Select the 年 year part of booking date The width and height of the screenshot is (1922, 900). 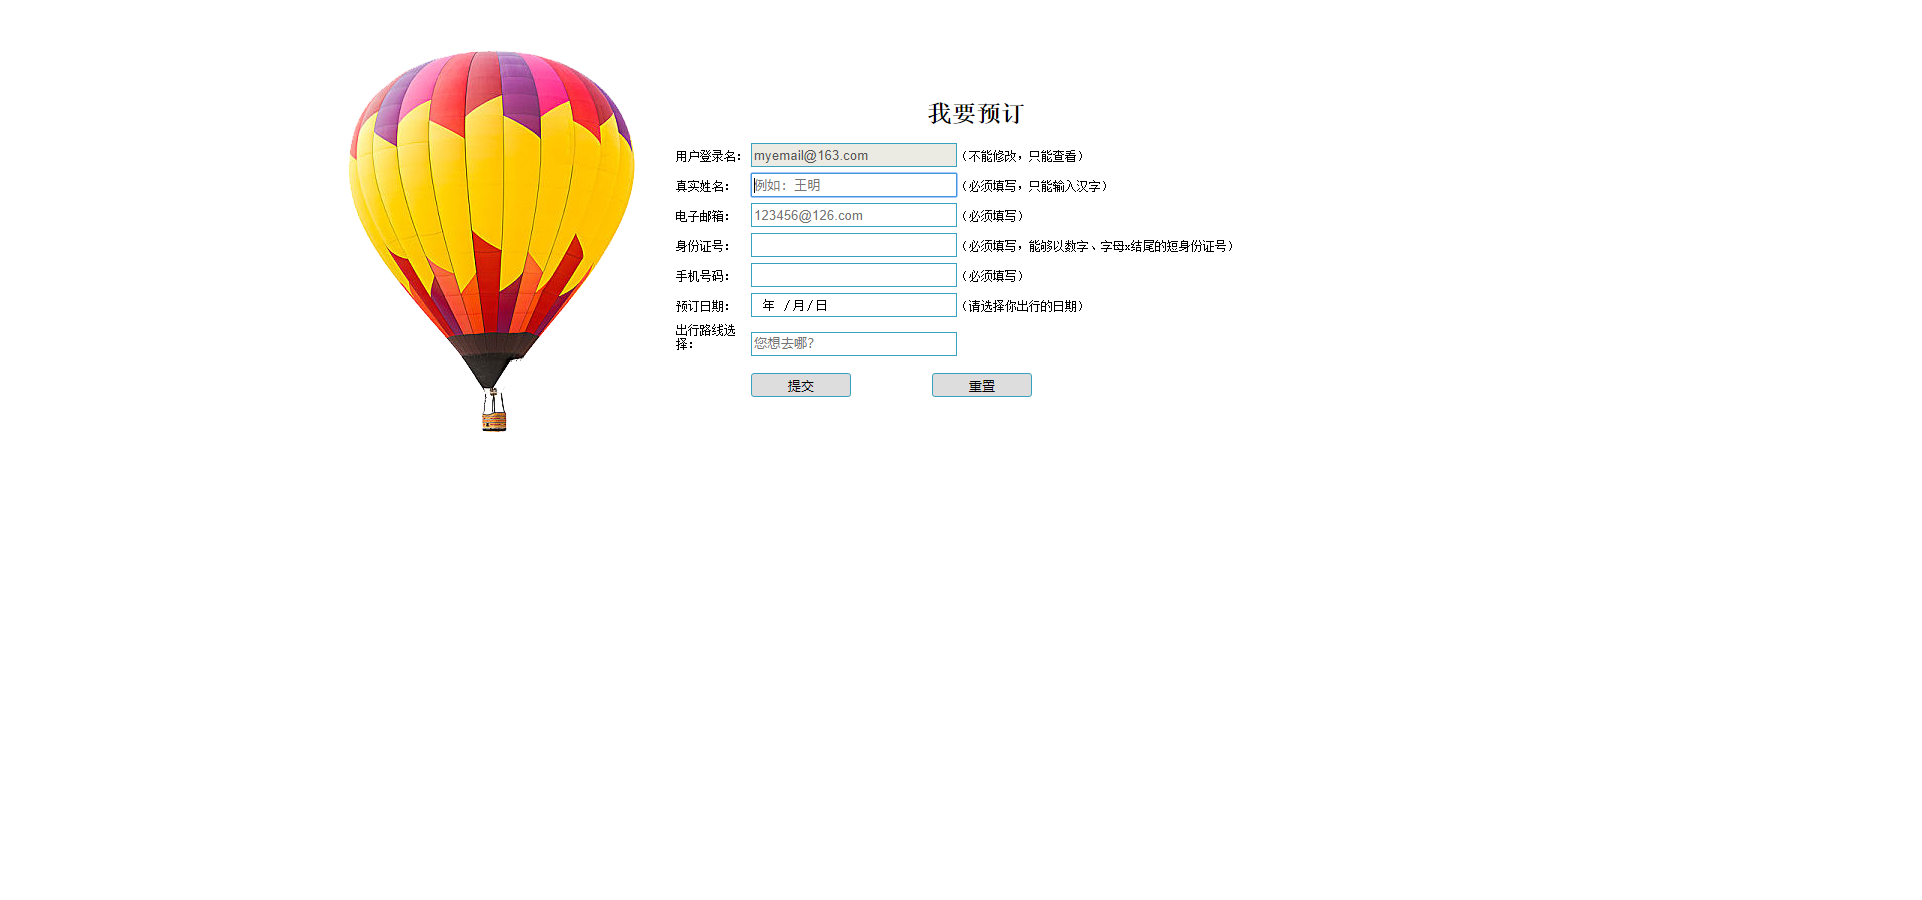pyautogui.click(x=768, y=305)
